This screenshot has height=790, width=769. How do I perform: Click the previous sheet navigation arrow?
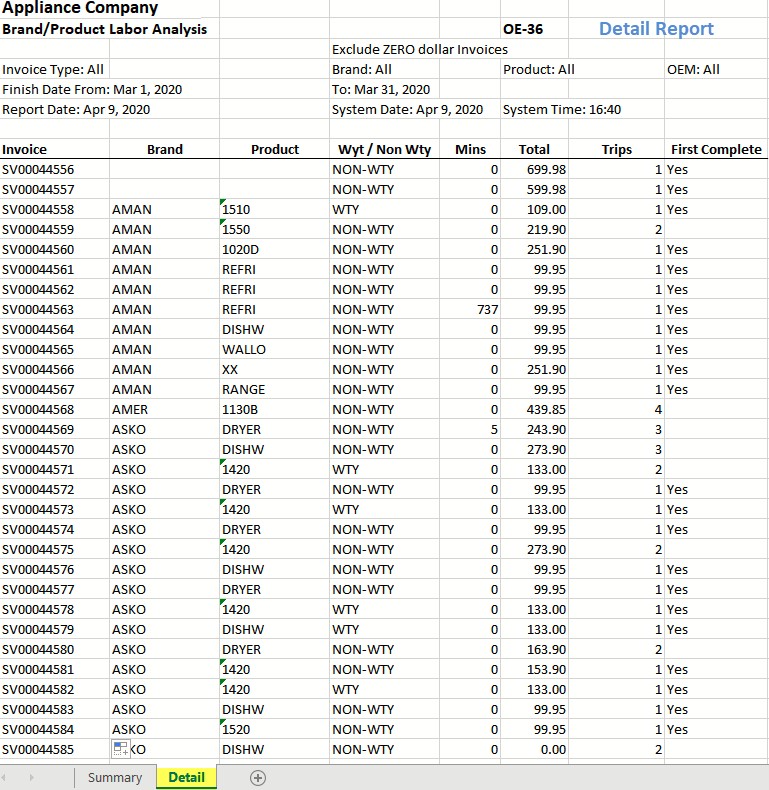(6, 778)
